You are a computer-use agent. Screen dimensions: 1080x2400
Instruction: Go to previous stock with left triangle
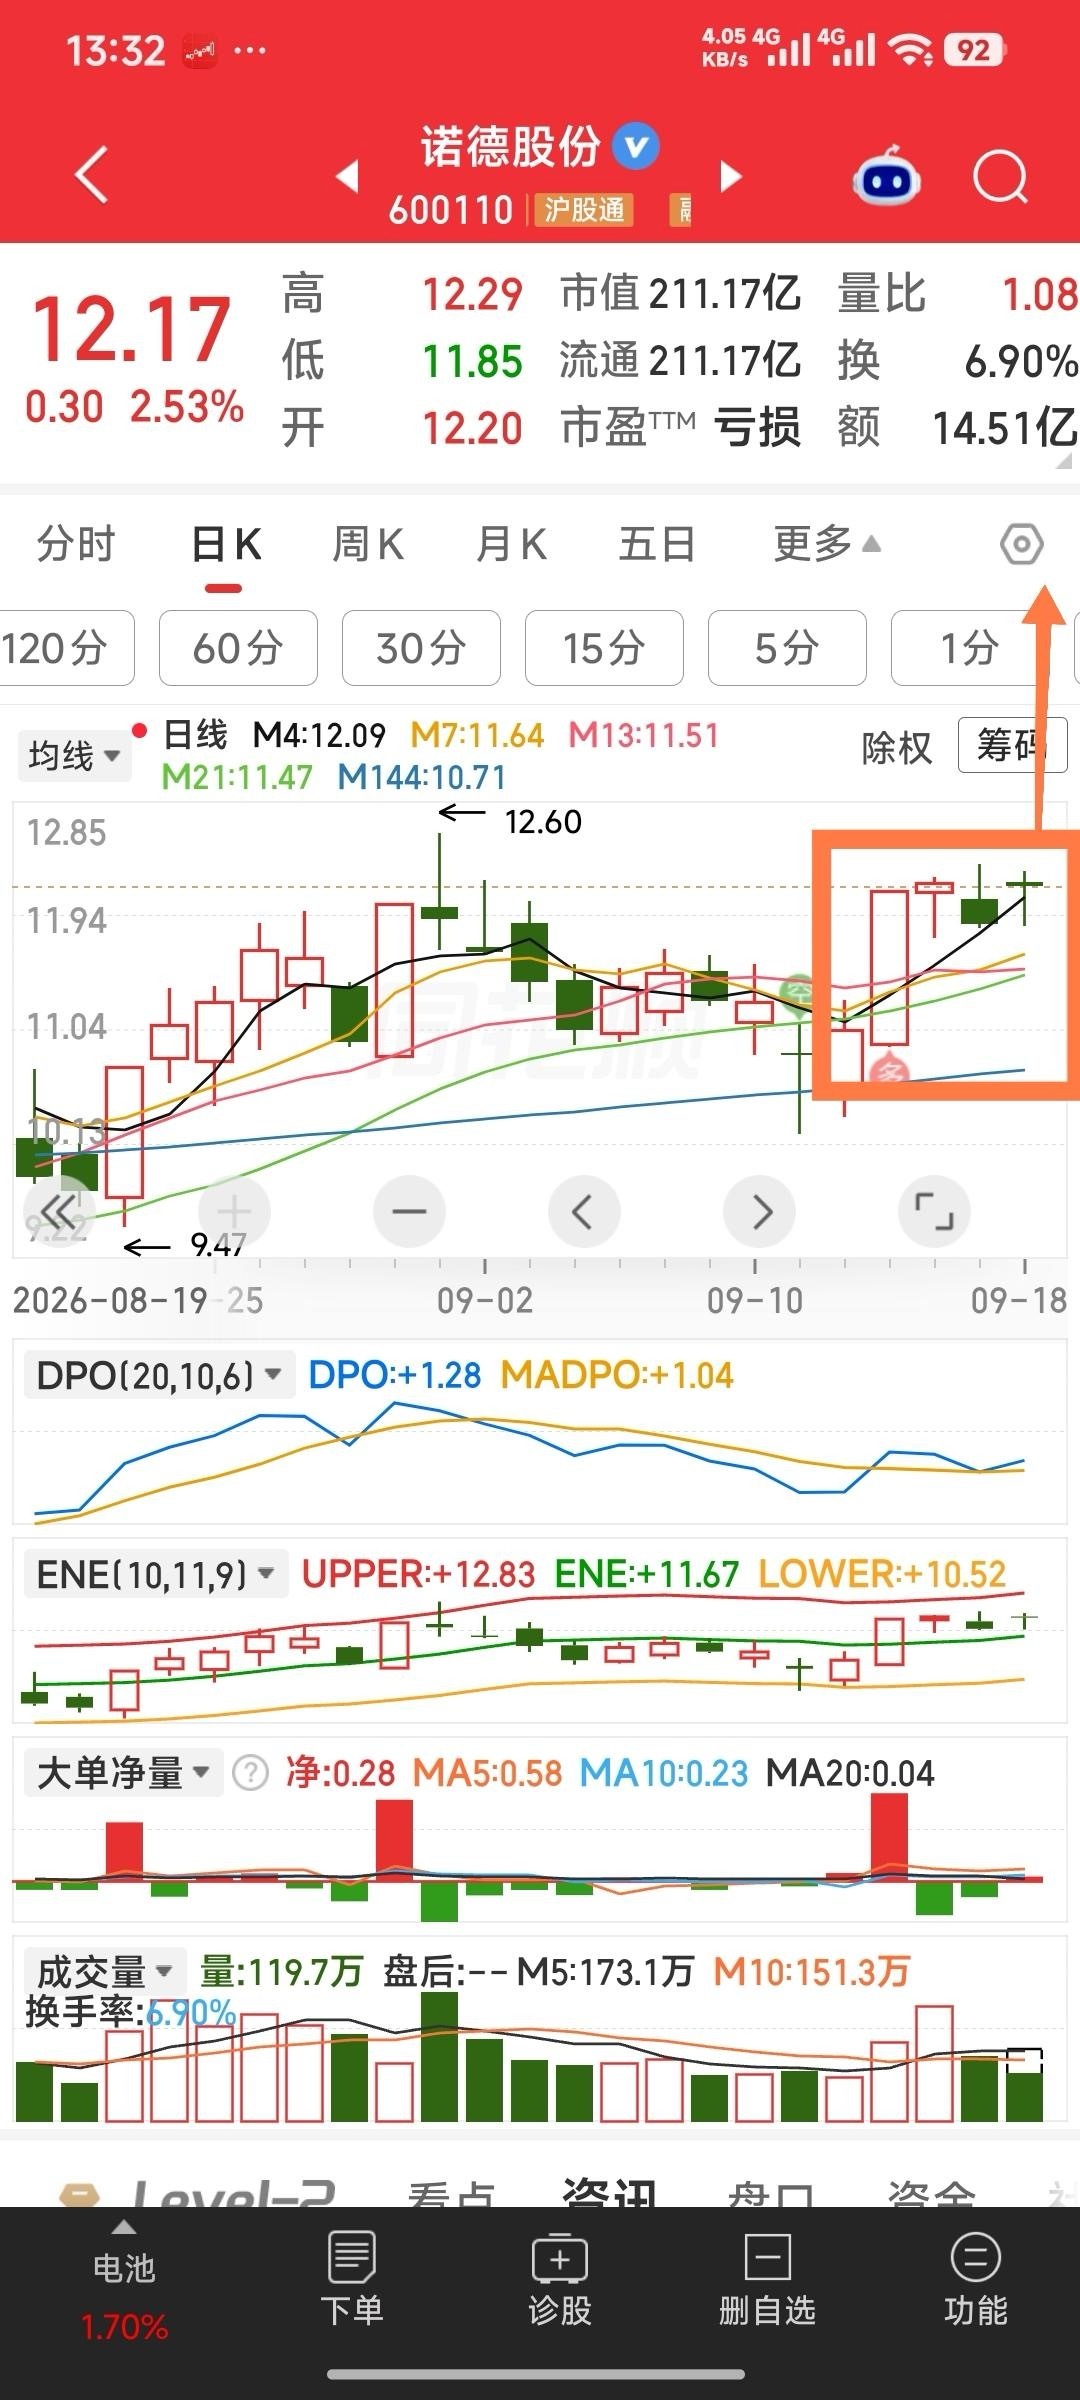point(347,177)
